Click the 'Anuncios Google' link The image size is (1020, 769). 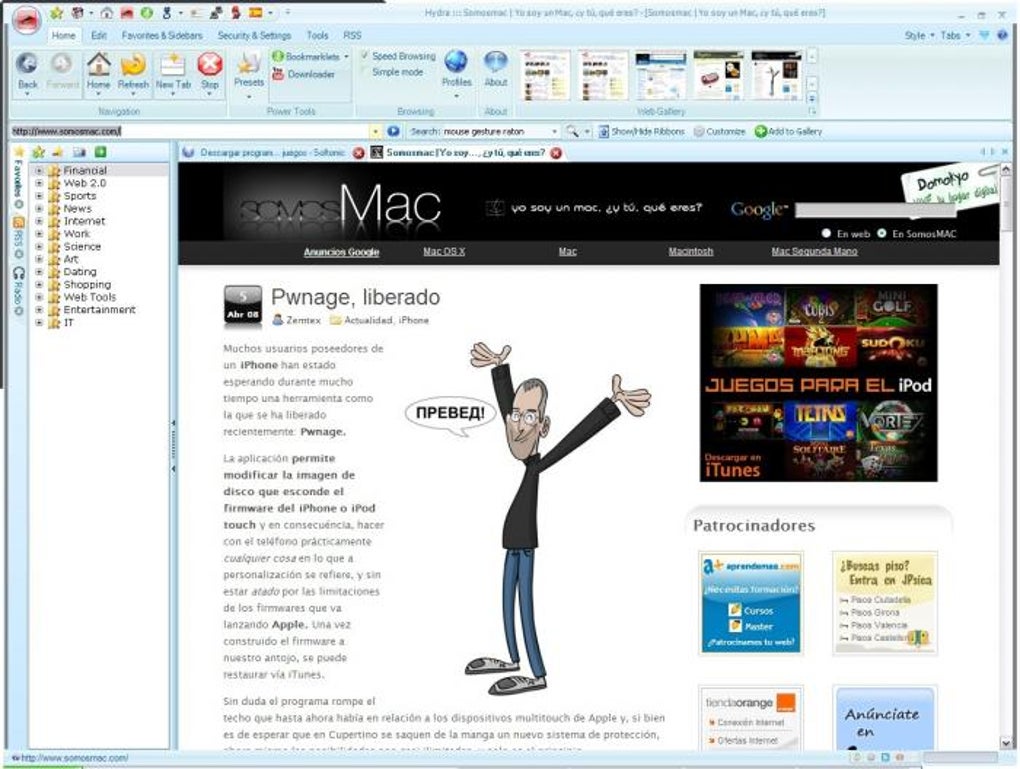pyautogui.click(x=342, y=252)
